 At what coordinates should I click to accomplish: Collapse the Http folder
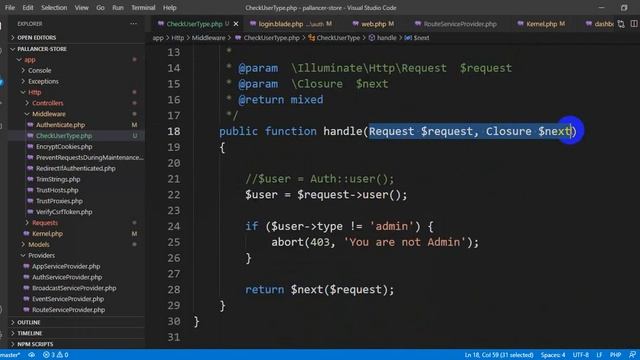point(76,92)
